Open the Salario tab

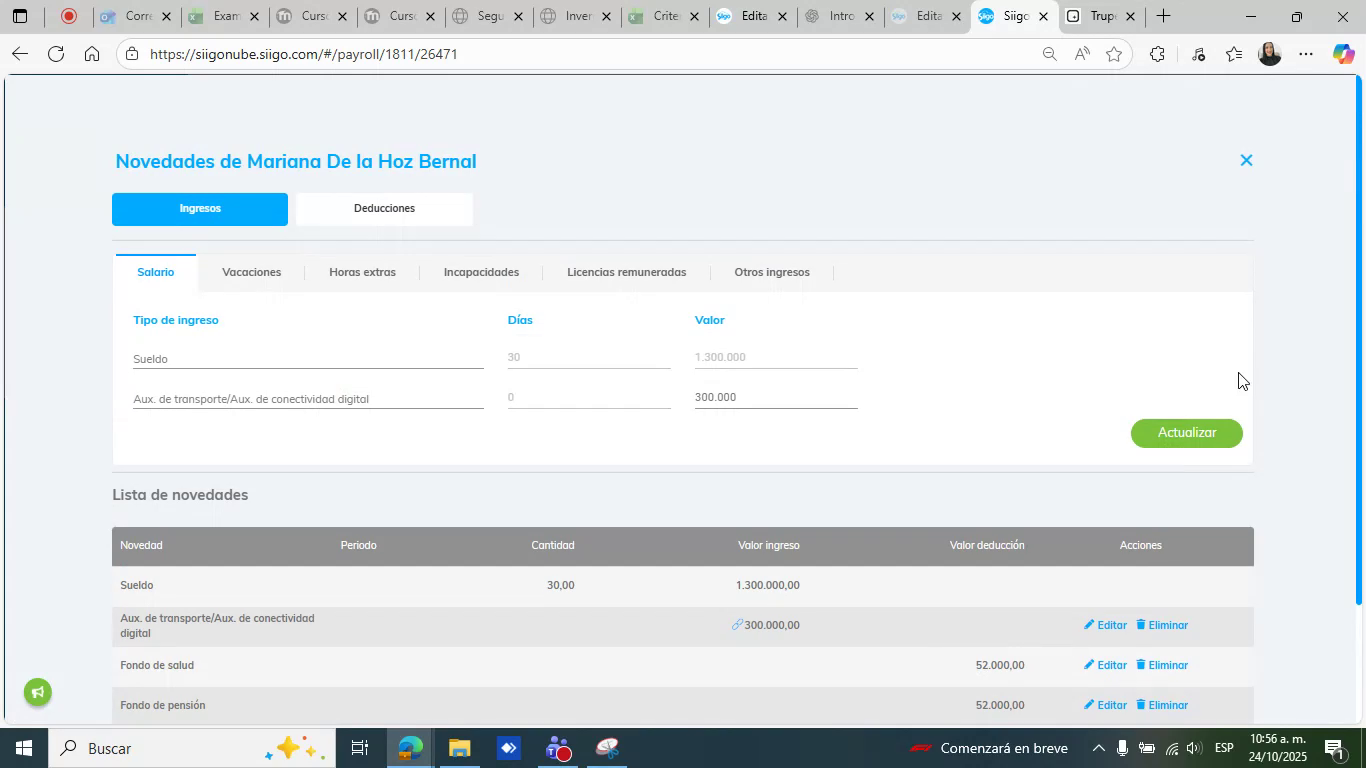tap(155, 272)
